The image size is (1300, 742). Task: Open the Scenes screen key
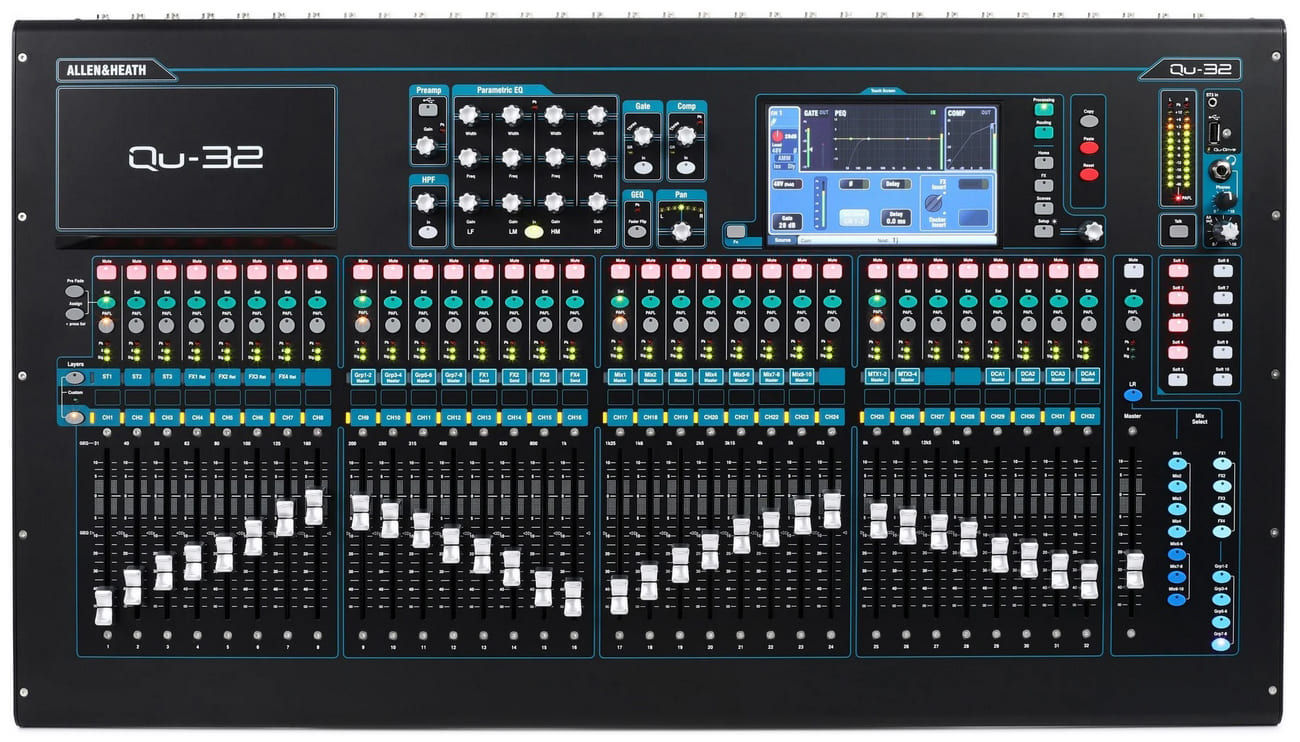(1042, 207)
